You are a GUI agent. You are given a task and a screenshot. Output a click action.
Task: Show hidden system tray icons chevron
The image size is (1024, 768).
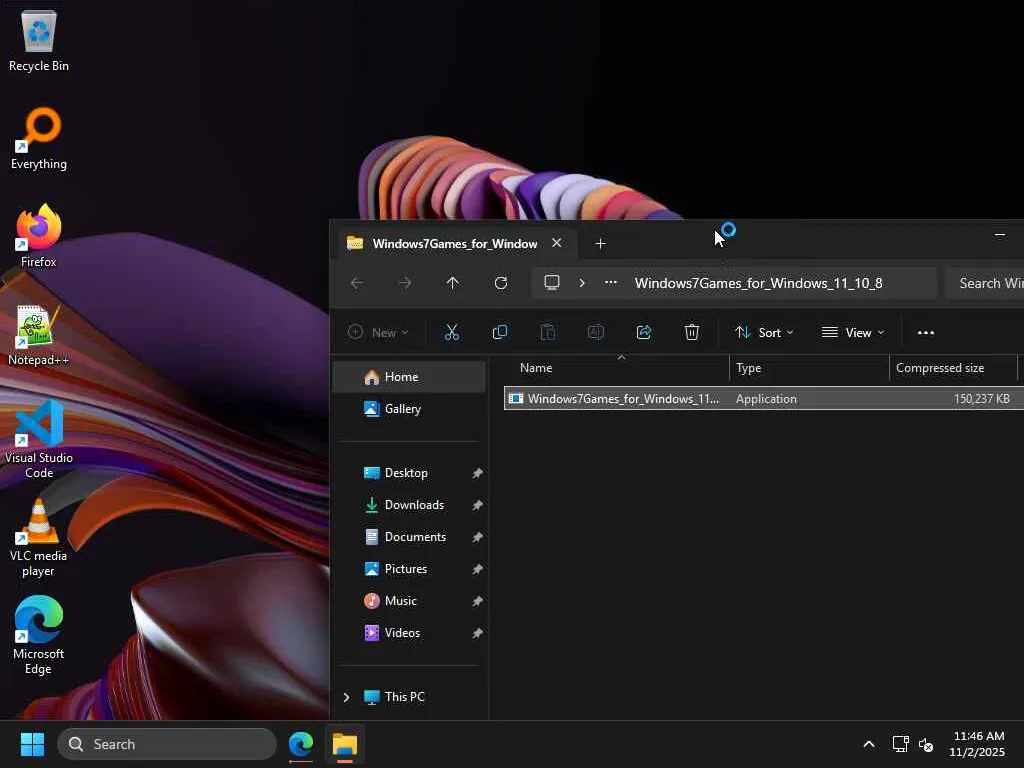(x=869, y=744)
